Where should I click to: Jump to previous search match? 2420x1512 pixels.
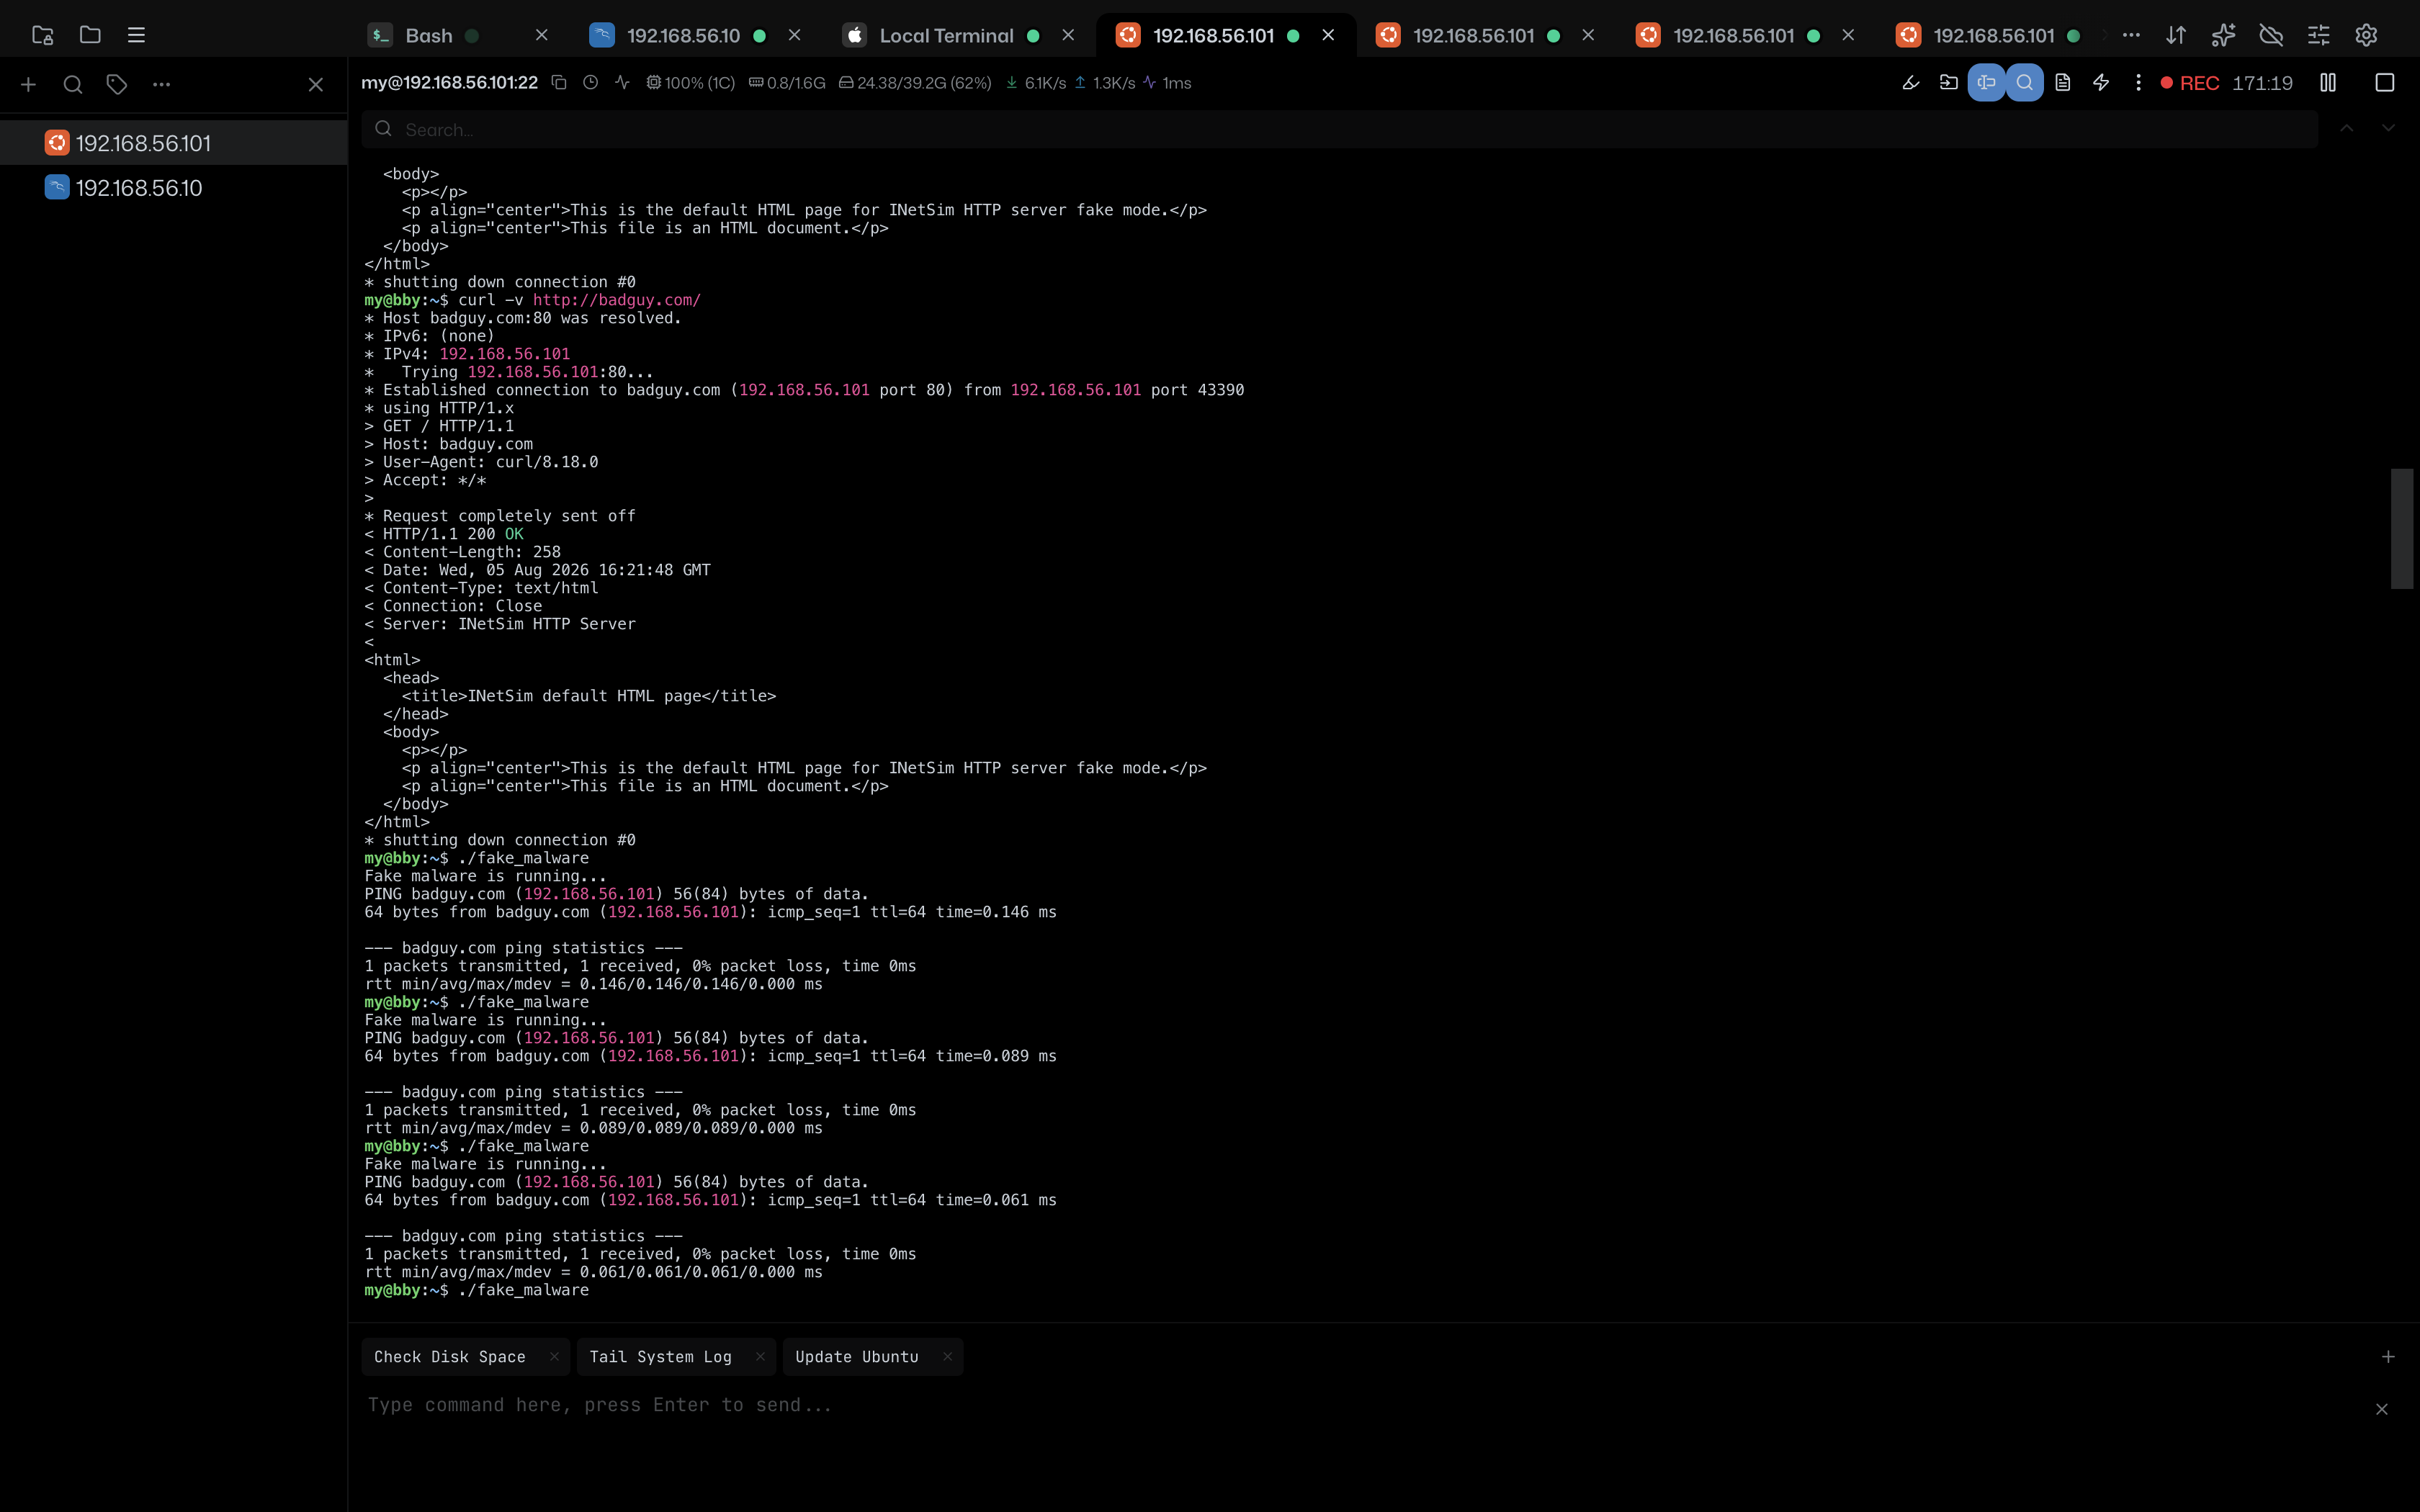[2346, 129]
